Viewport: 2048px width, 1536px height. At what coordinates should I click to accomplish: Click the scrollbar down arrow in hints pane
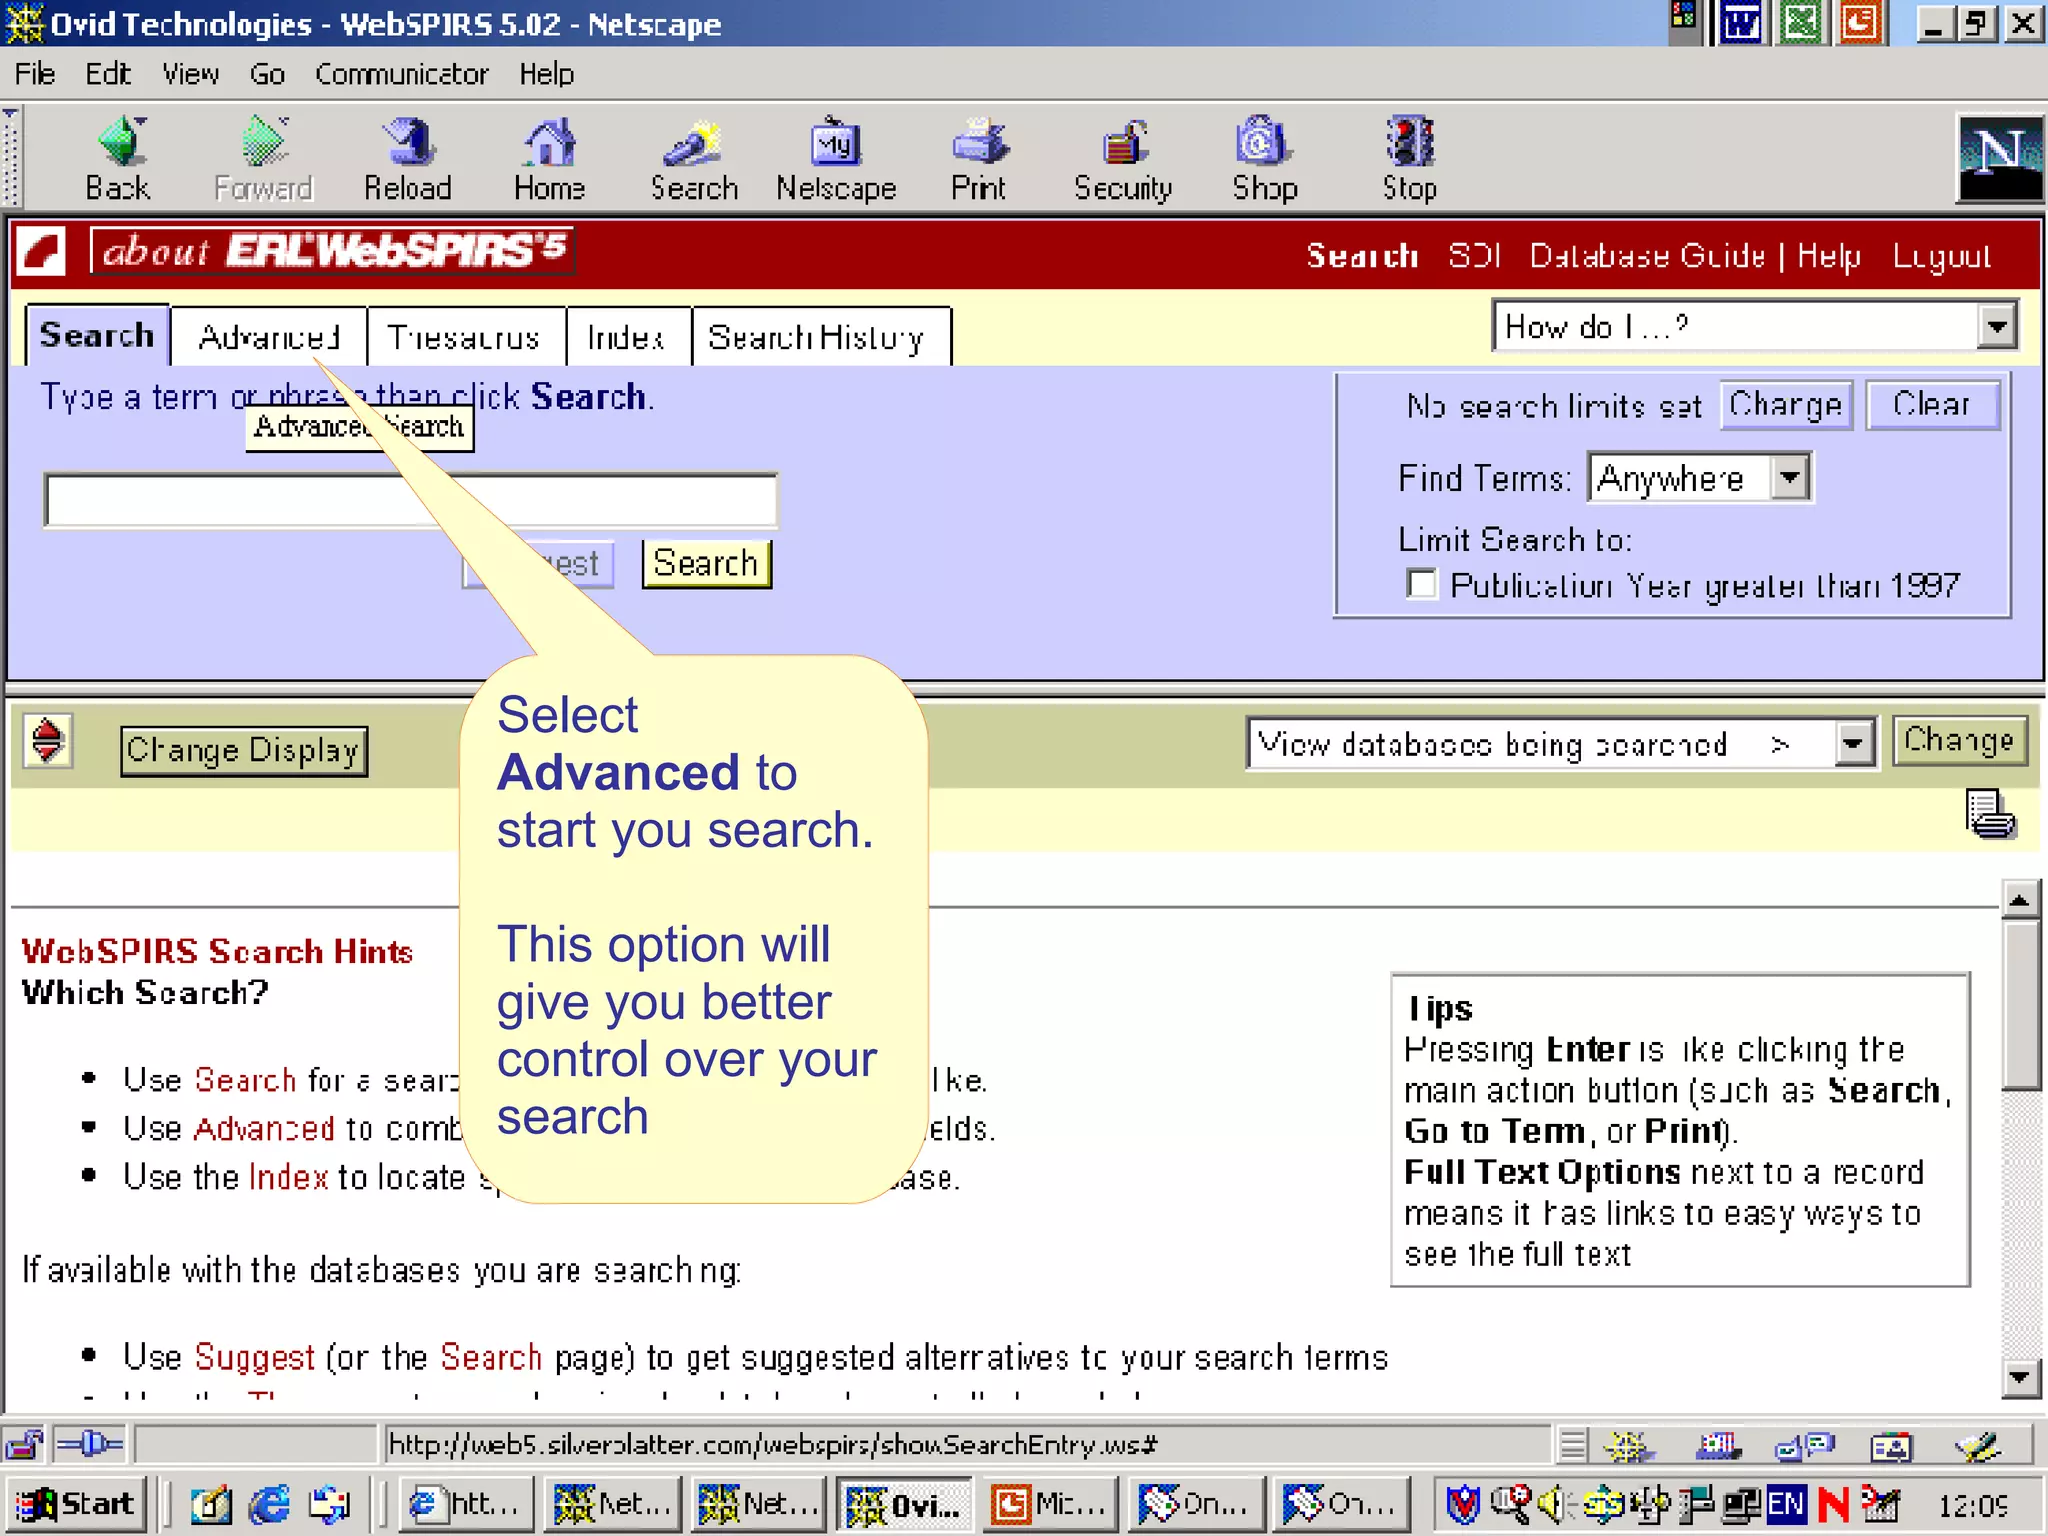coord(2021,1379)
